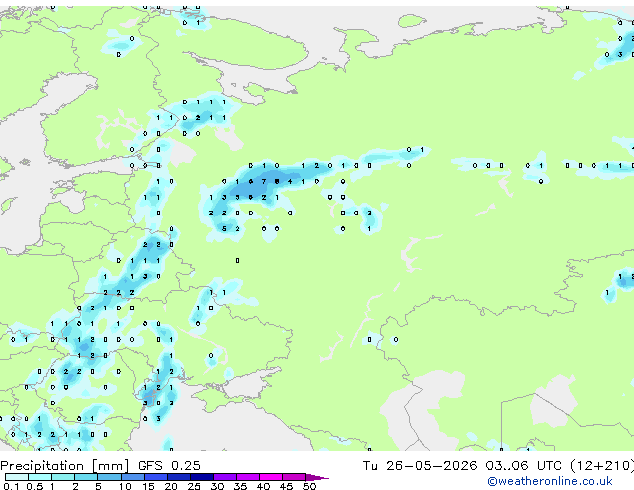Select the 2–5 mm legend color box
The image size is (634, 490).
(86, 477)
